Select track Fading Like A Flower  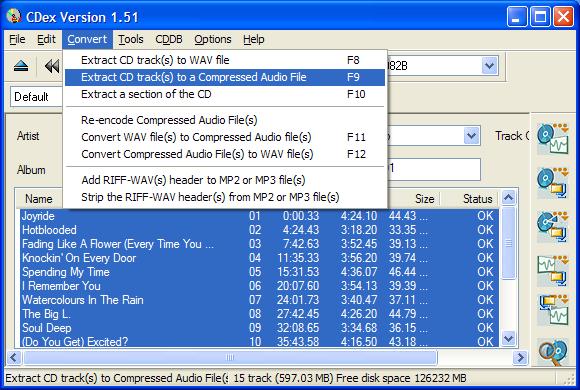(x=118, y=244)
